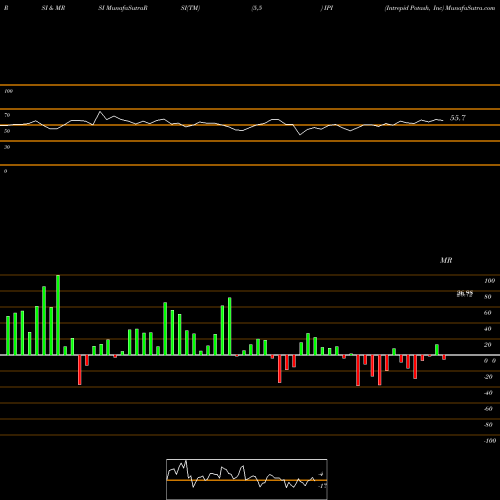The image size is (500, 500).
Task: Click the RSI 30 level axis label
Action: [x=7, y=147]
